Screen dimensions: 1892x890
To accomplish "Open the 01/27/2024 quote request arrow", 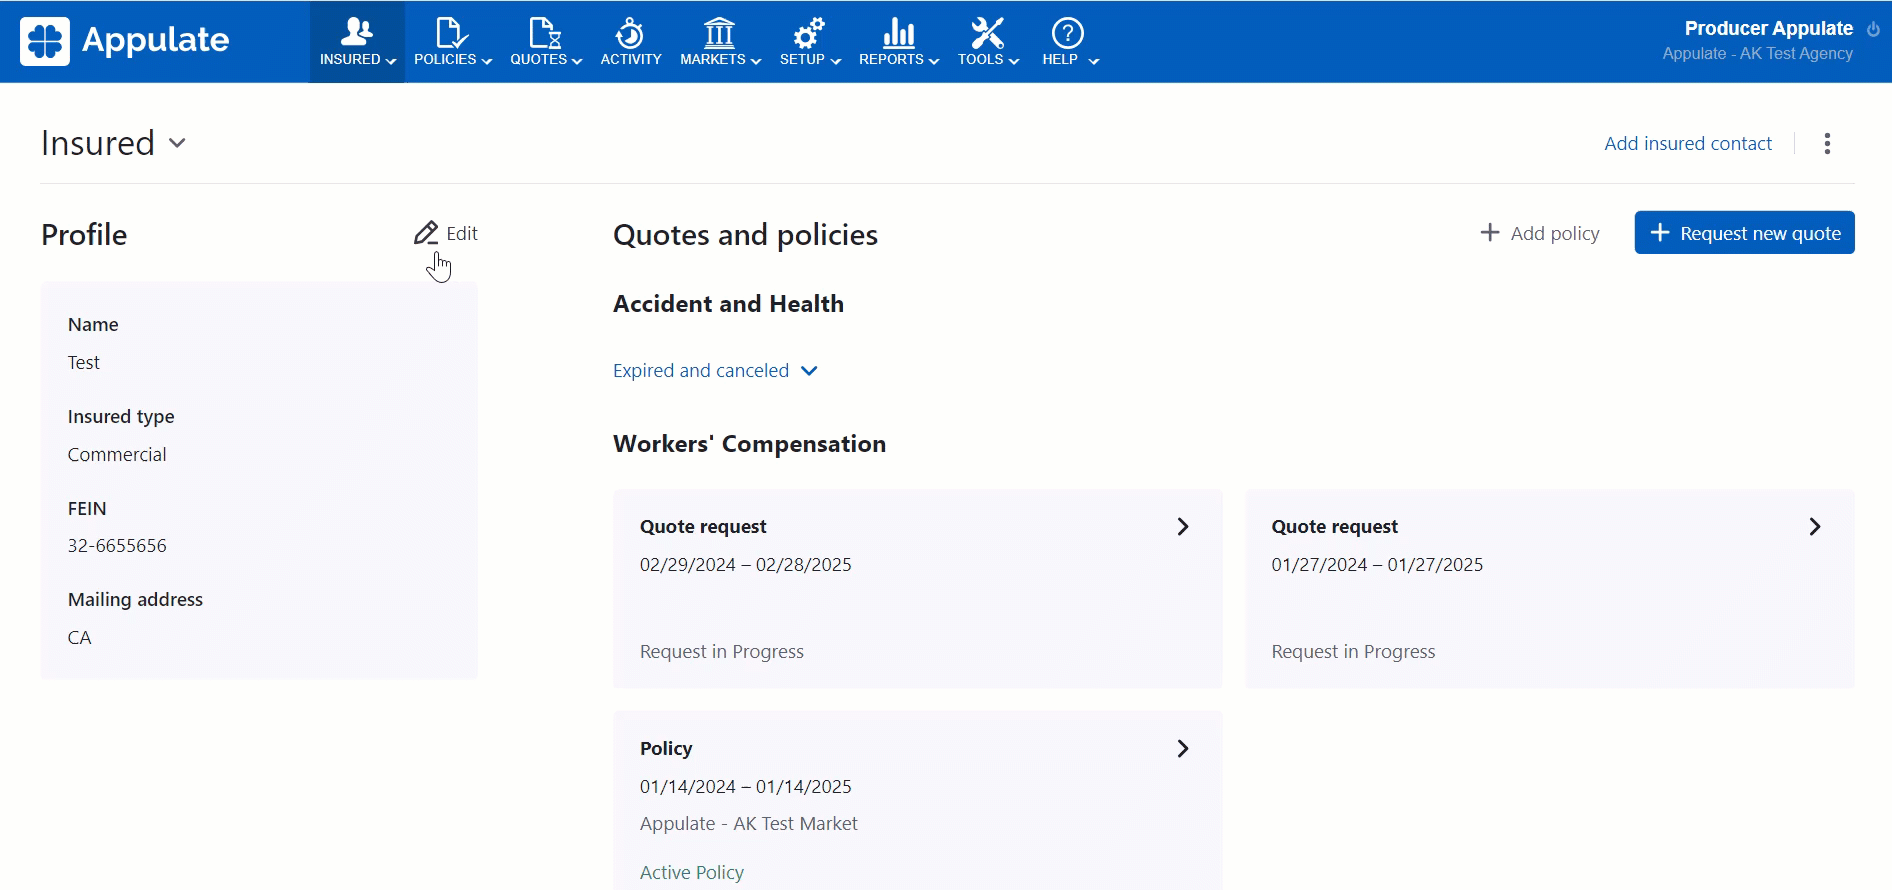I will coord(1815,527).
